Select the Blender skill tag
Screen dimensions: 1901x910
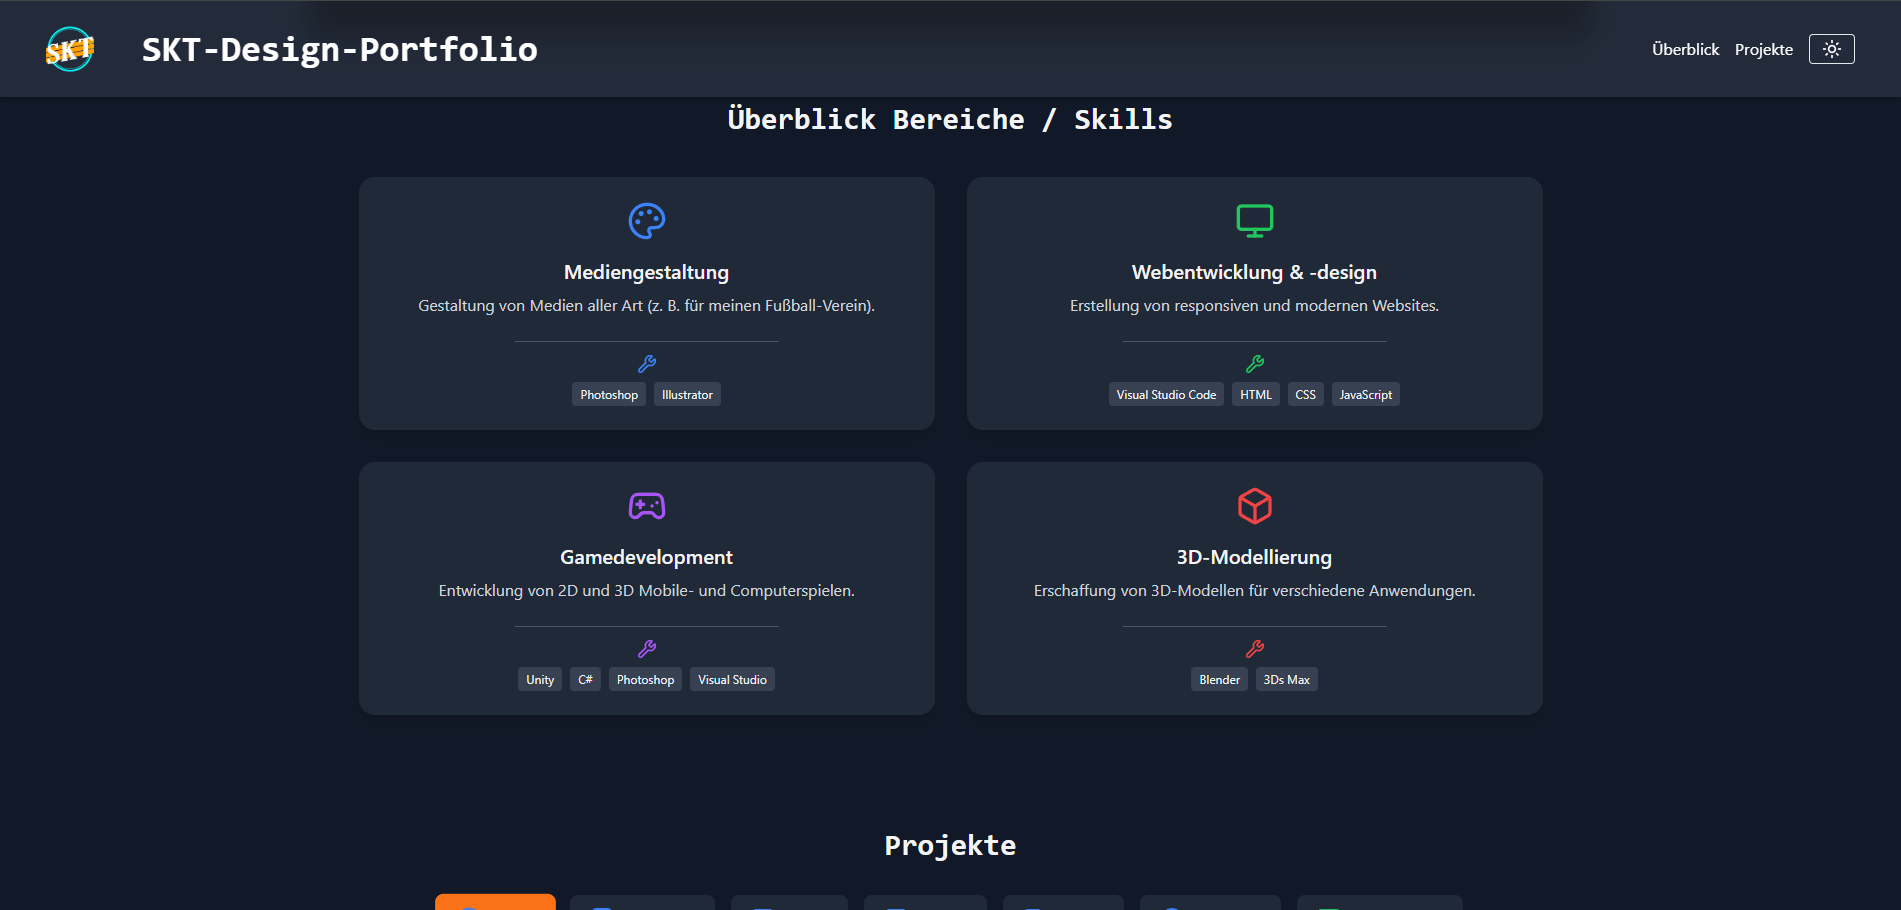click(x=1219, y=680)
